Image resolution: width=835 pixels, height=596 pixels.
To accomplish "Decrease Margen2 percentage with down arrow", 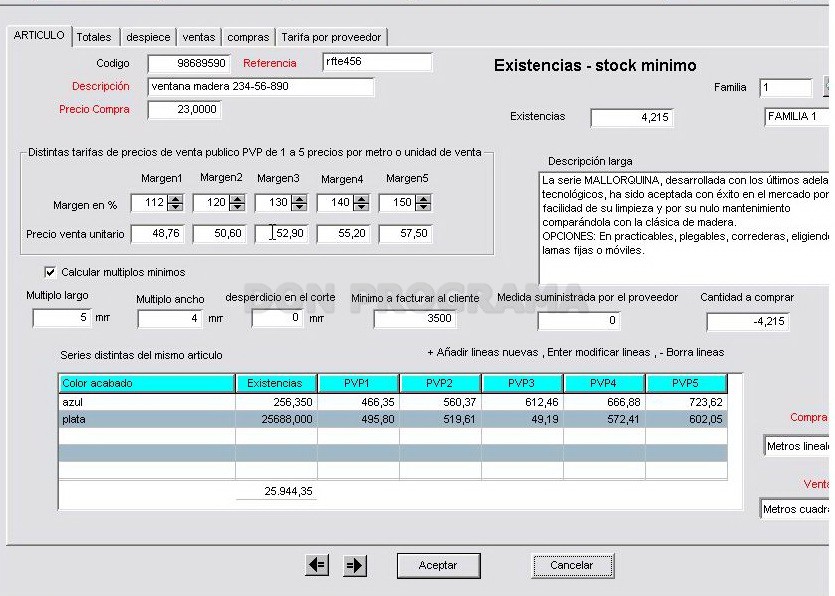I will click(x=237, y=207).
